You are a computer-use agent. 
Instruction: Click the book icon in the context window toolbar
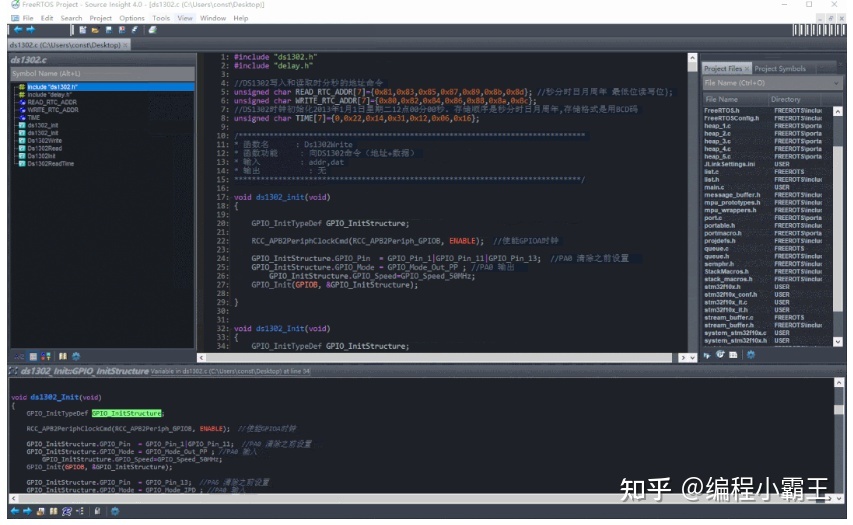[53, 511]
